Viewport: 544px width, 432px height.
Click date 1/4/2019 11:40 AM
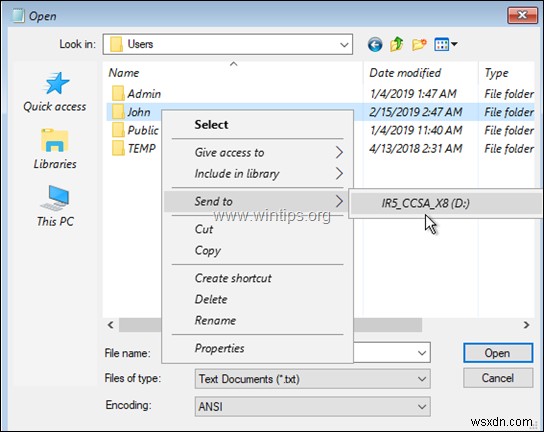[416, 130]
